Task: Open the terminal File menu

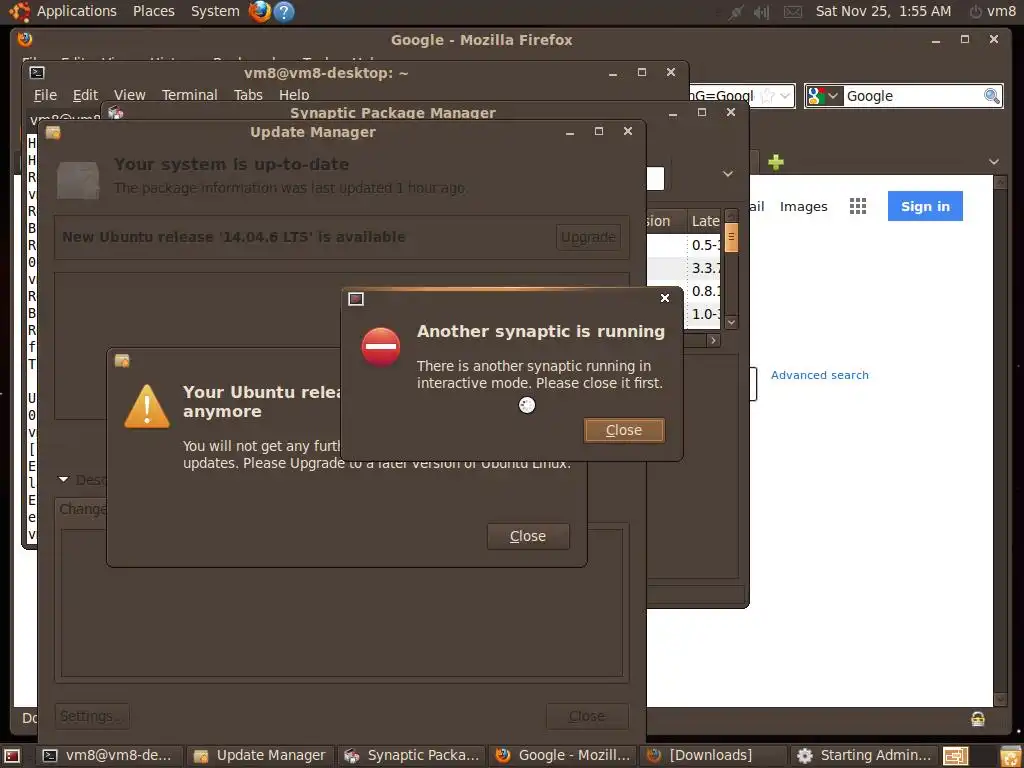Action: pyautogui.click(x=45, y=95)
